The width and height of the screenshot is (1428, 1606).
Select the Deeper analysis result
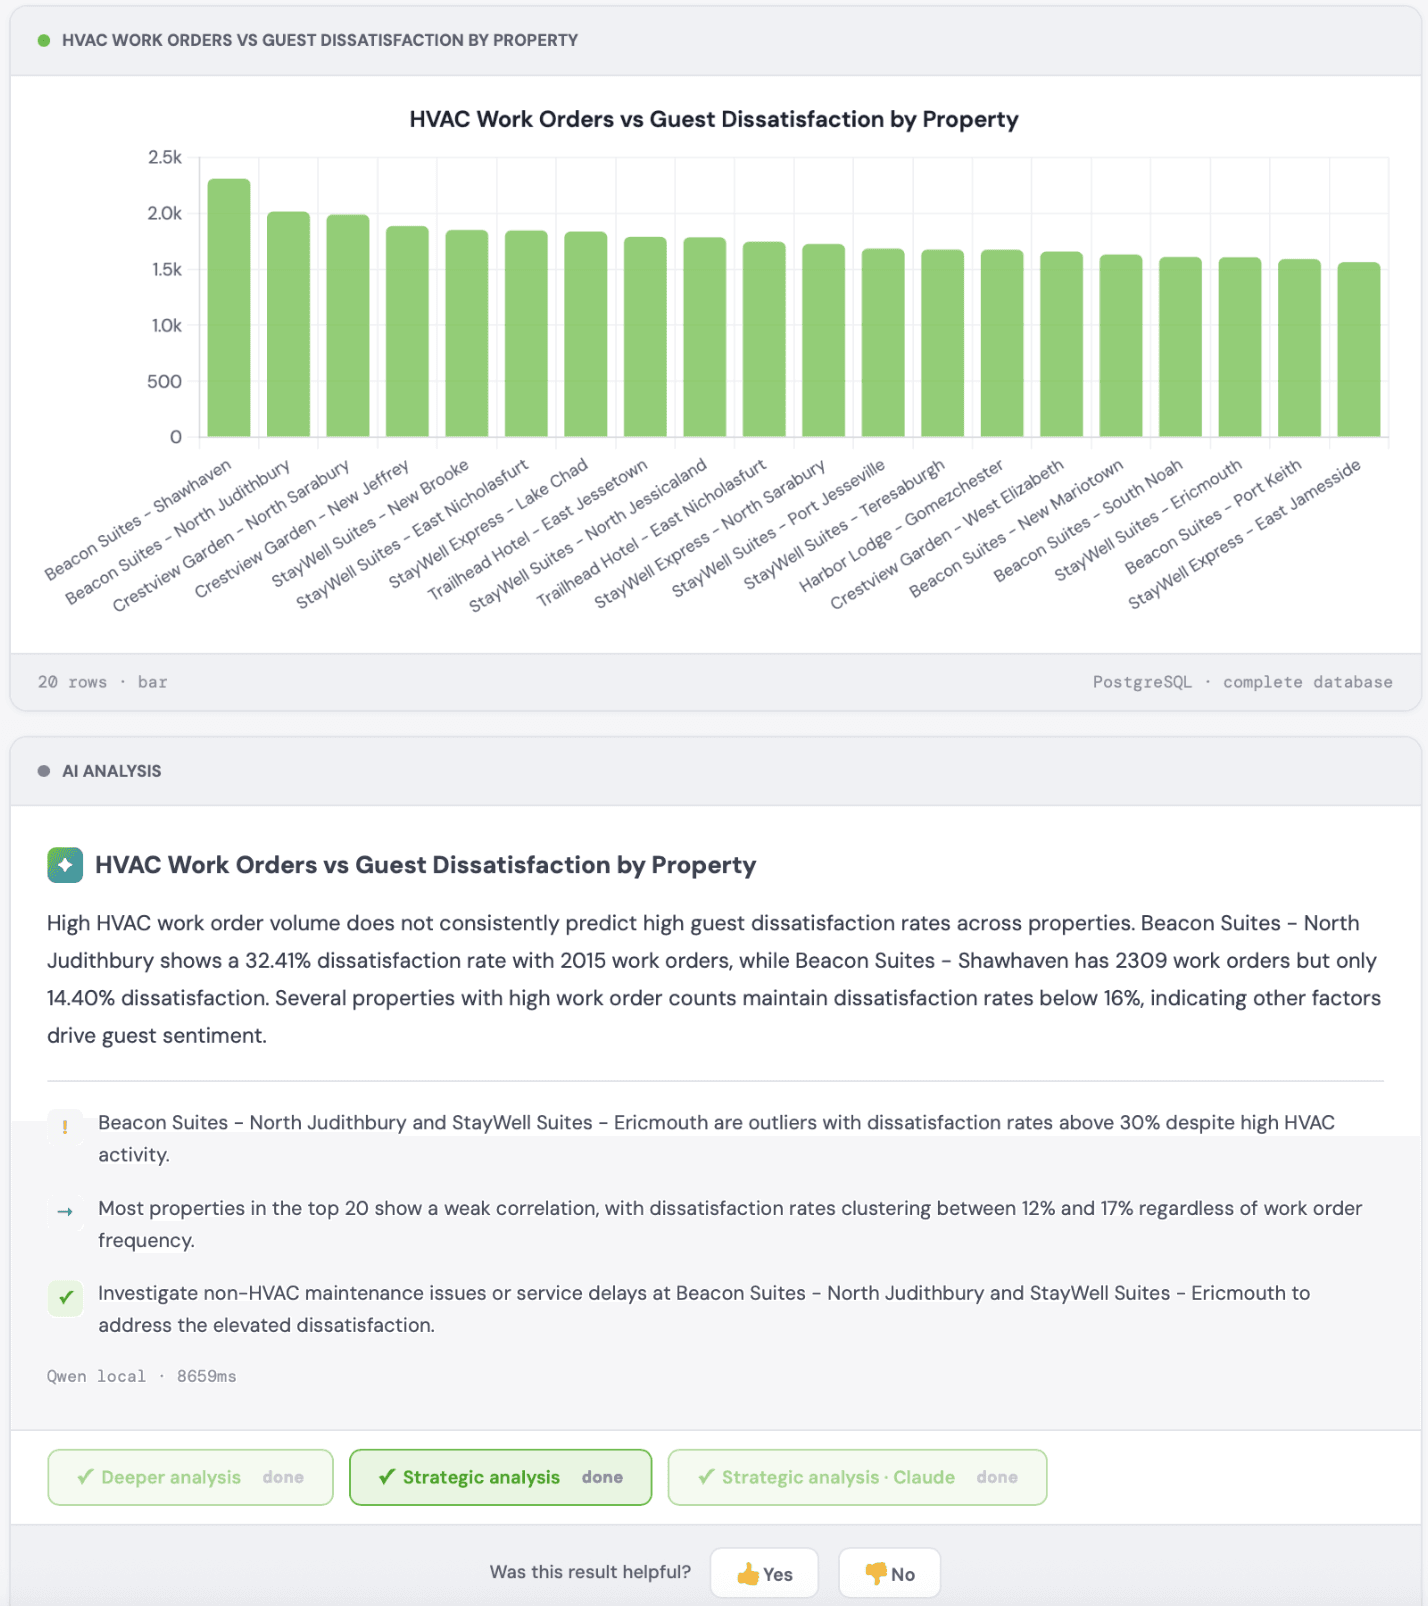click(x=189, y=1477)
